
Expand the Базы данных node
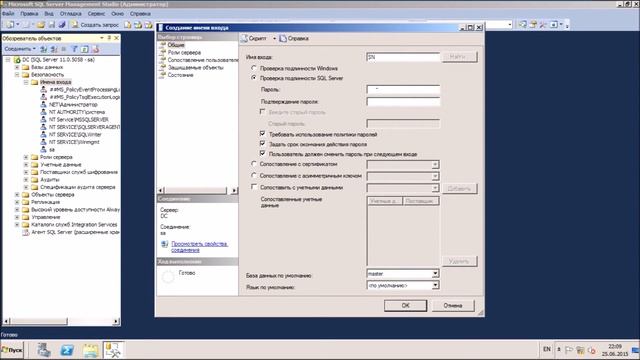17,67
